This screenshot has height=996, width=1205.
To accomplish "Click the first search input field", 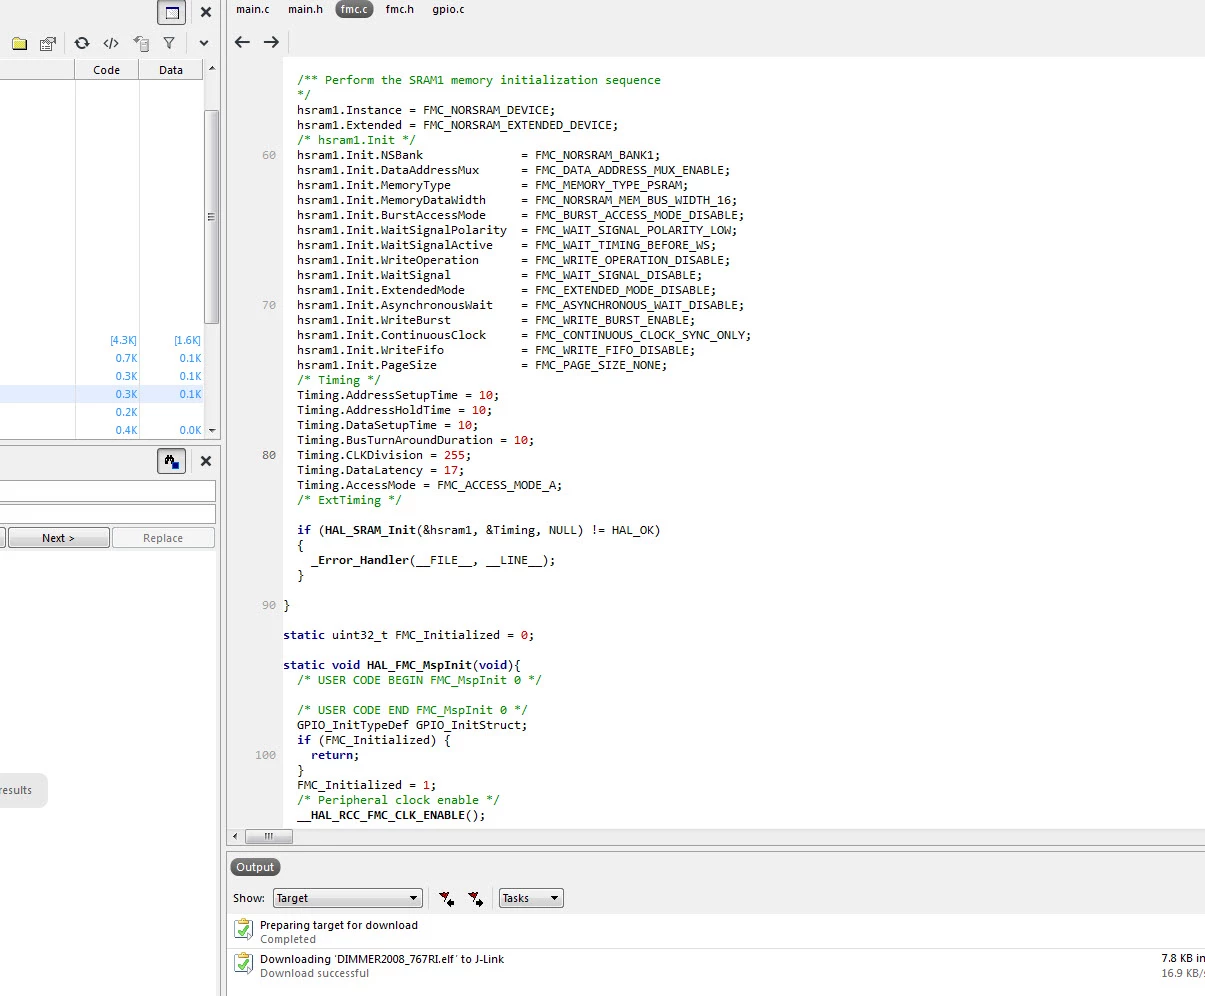I will point(108,491).
